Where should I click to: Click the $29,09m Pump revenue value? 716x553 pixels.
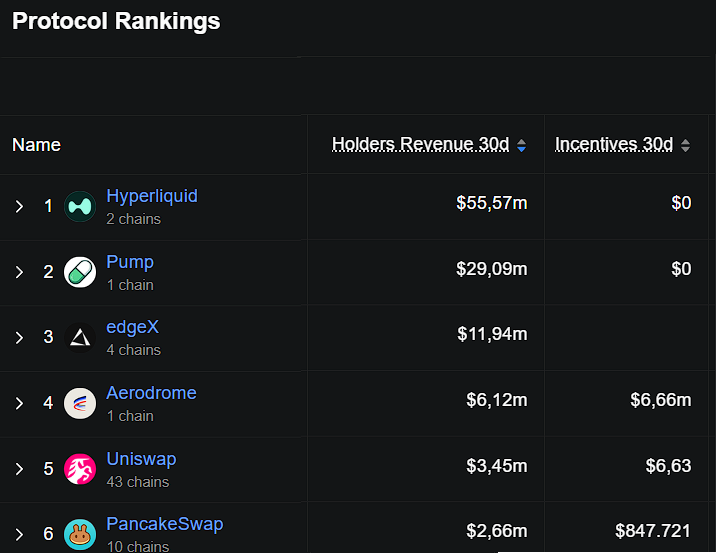click(x=492, y=269)
